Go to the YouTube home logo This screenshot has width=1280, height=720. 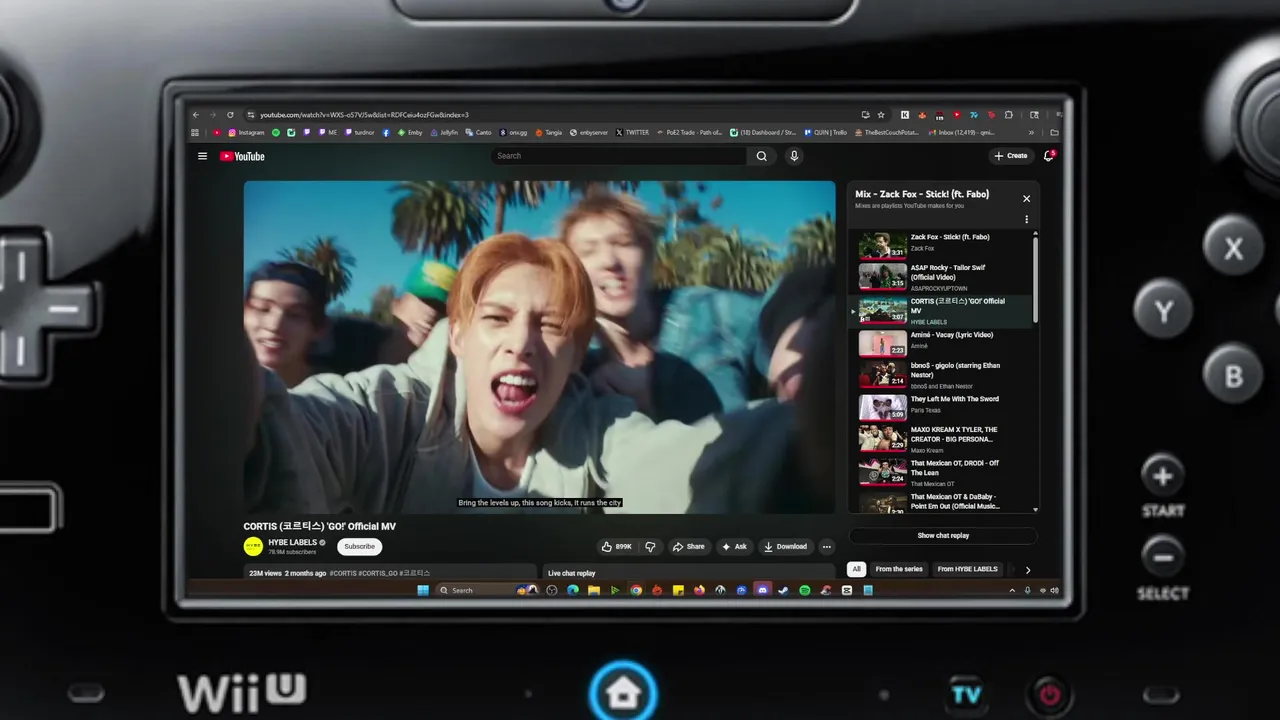coord(242,156)
